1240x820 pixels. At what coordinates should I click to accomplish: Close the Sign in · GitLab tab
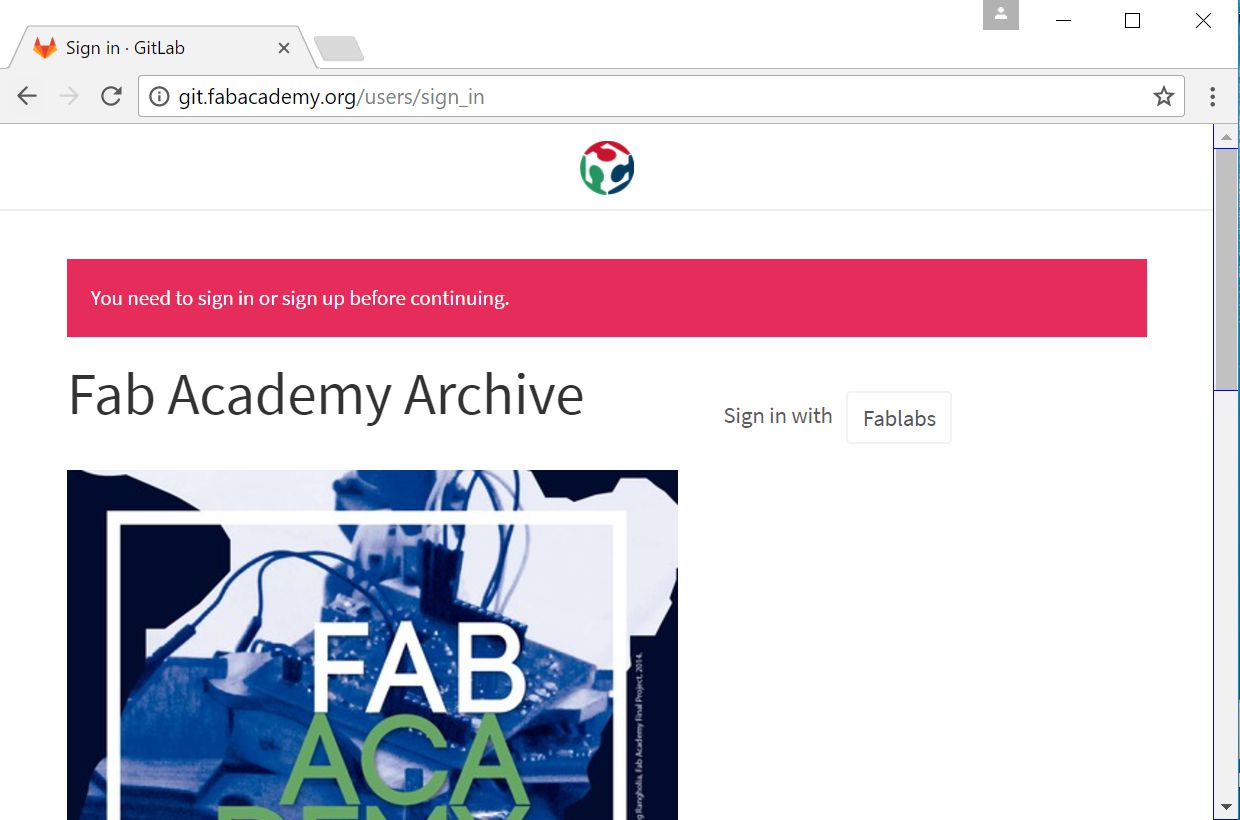284,48
